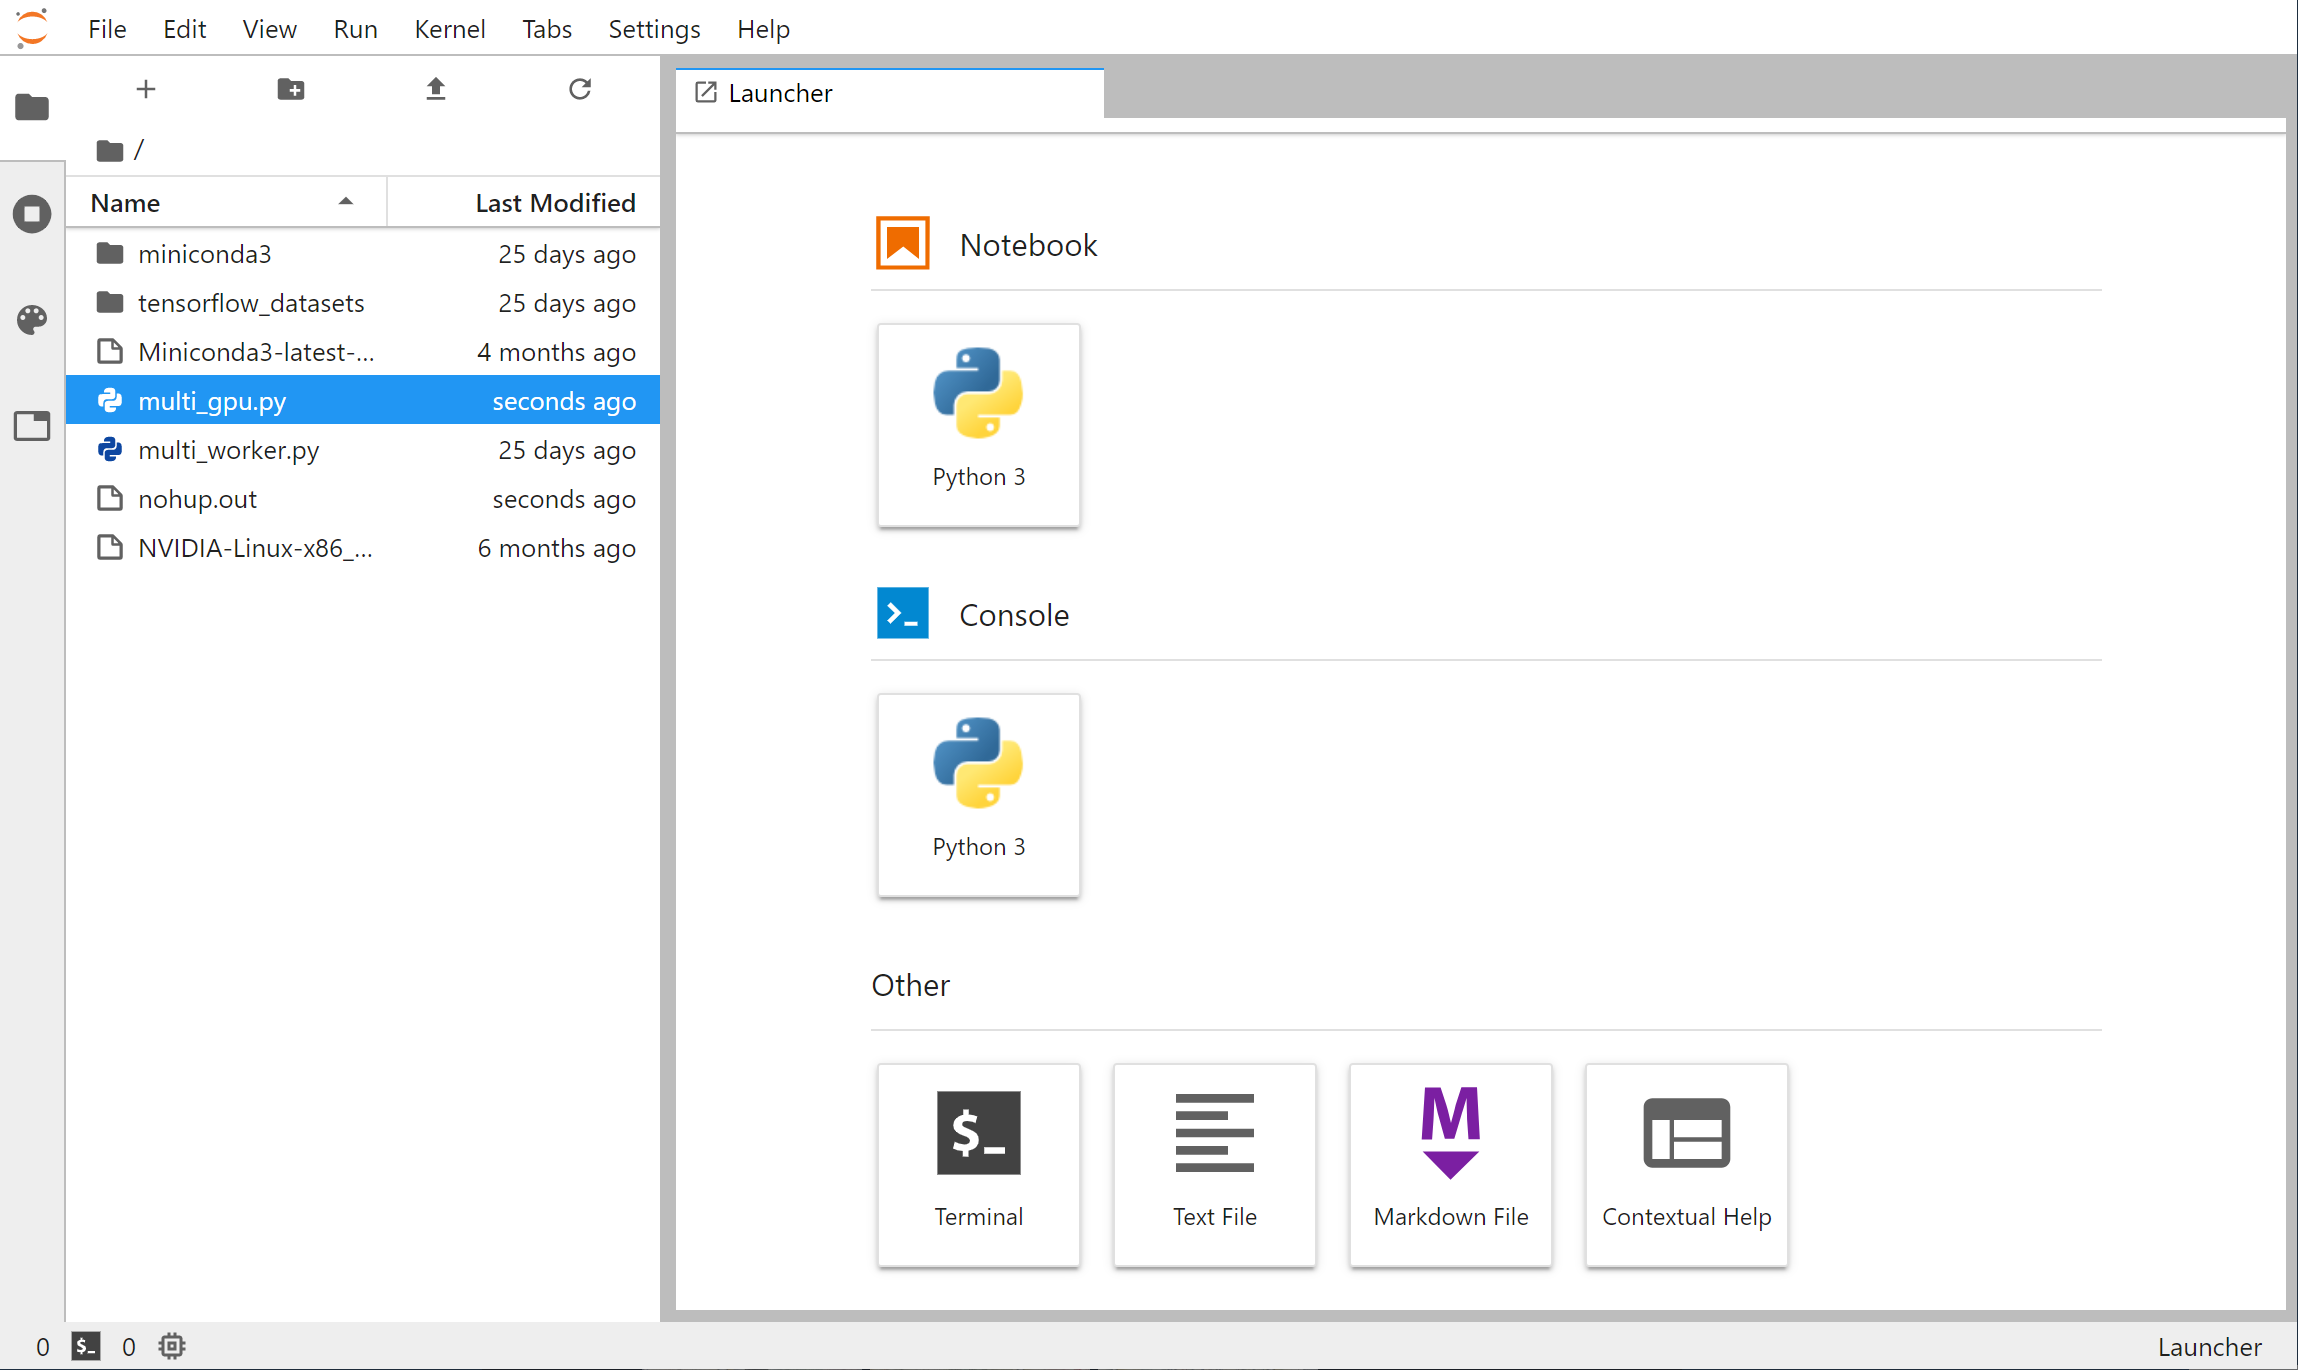Open Running Terminals and Kernels sidebar
The width and height of the screenshot is (2298, 1370).
click(x=32, y=214)
